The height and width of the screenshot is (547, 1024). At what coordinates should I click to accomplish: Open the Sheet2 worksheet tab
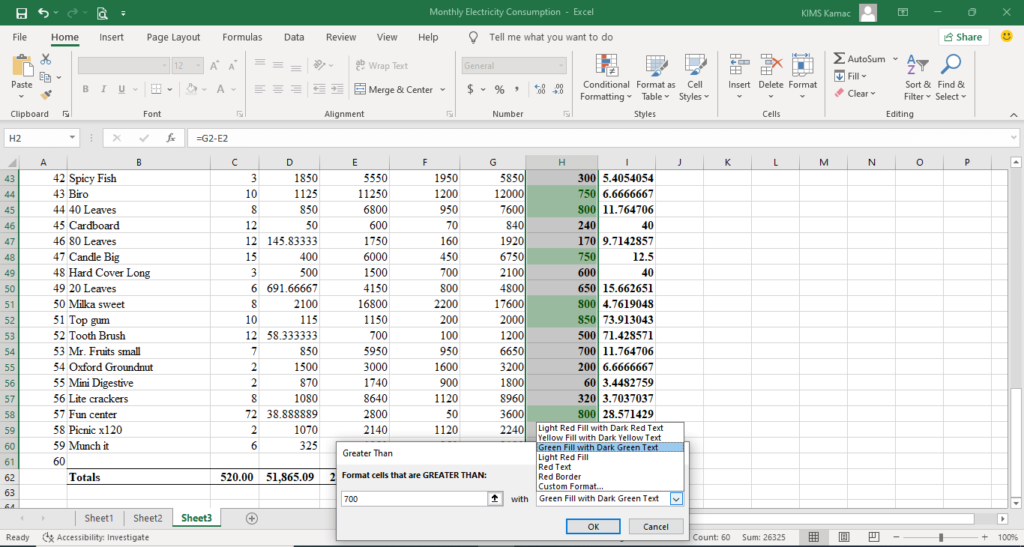pyautogui.click(x=148, y=518)
